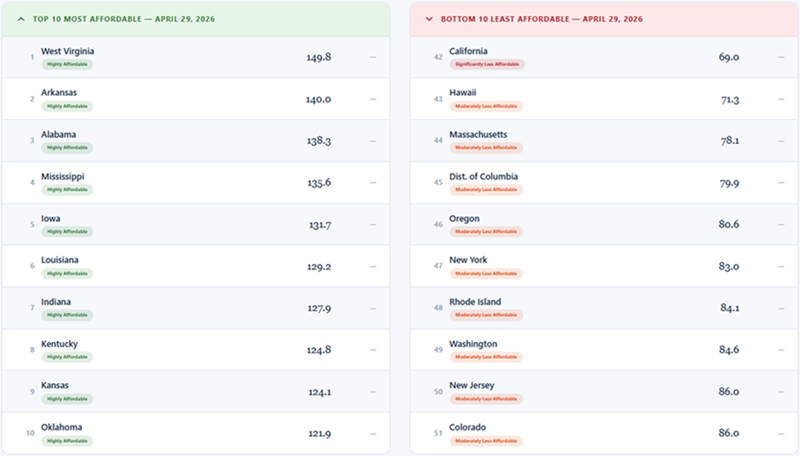This screenshot has width=800, height=456.
Task: Click the Highly Affordable badge under Alabama
Action: (67, 147)
